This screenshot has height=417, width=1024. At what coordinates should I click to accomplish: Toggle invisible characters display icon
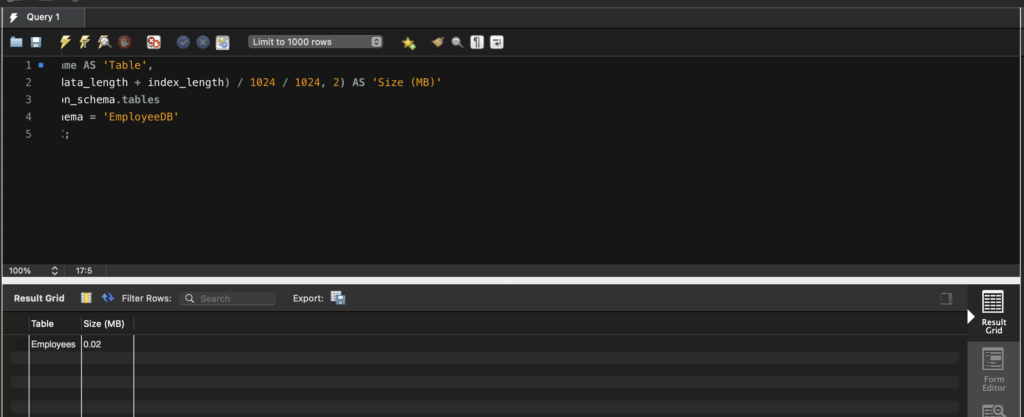point(477,42)
